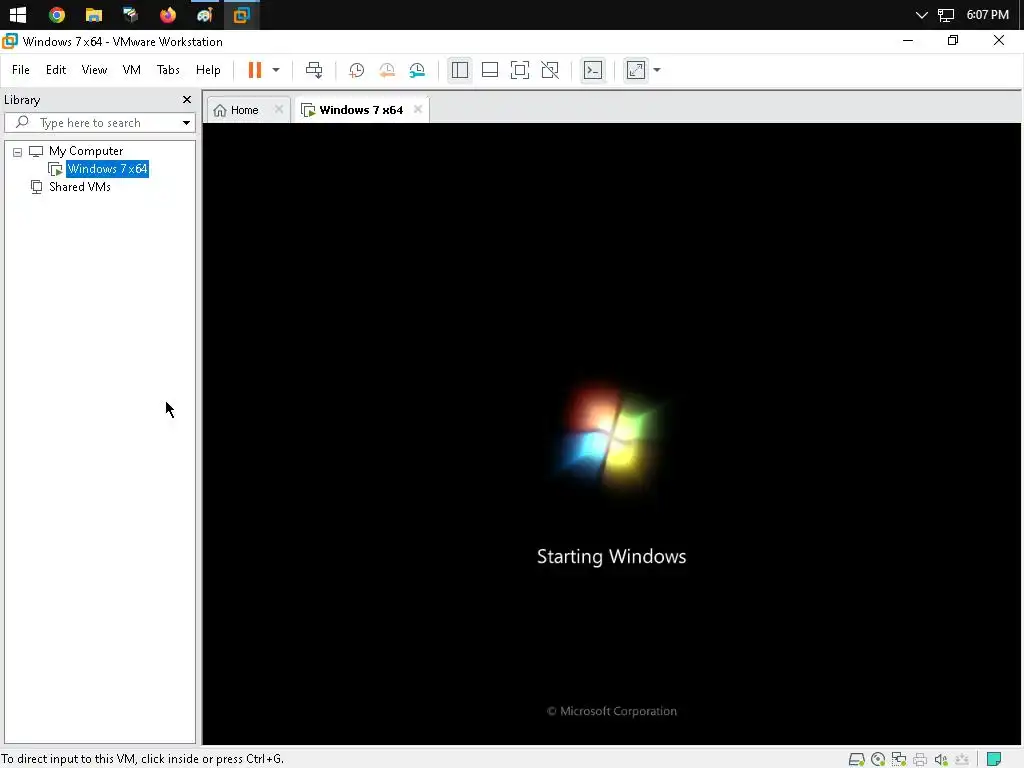
Task: Click the CD/DVD drive status icon
Action: coord(878,759)
